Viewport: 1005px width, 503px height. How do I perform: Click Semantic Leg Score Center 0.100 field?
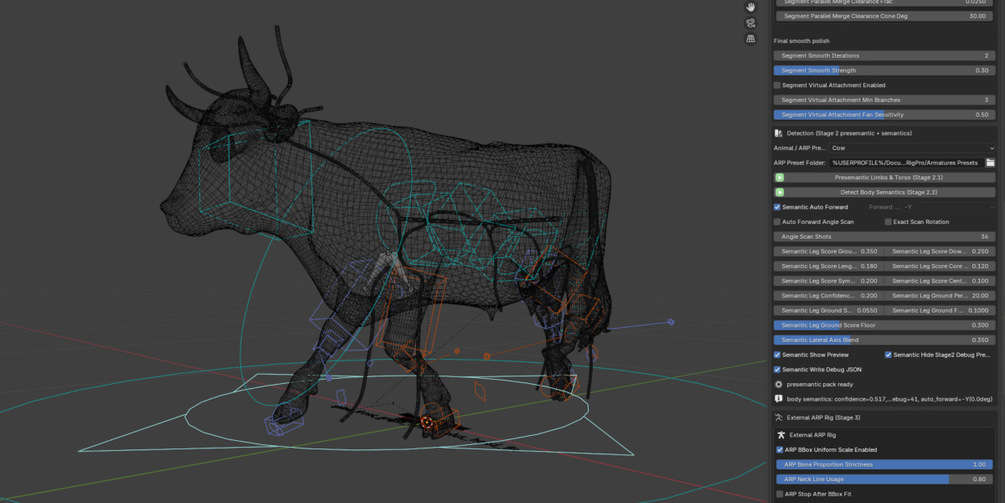click(x=940, y=281)
